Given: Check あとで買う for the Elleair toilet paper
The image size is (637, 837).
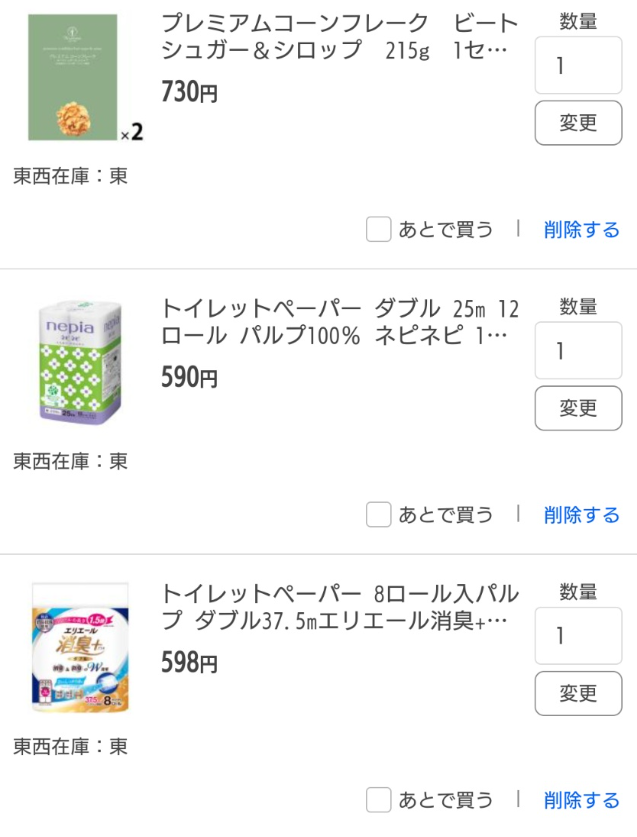Looking at the screenshot, I should point(379,800).
